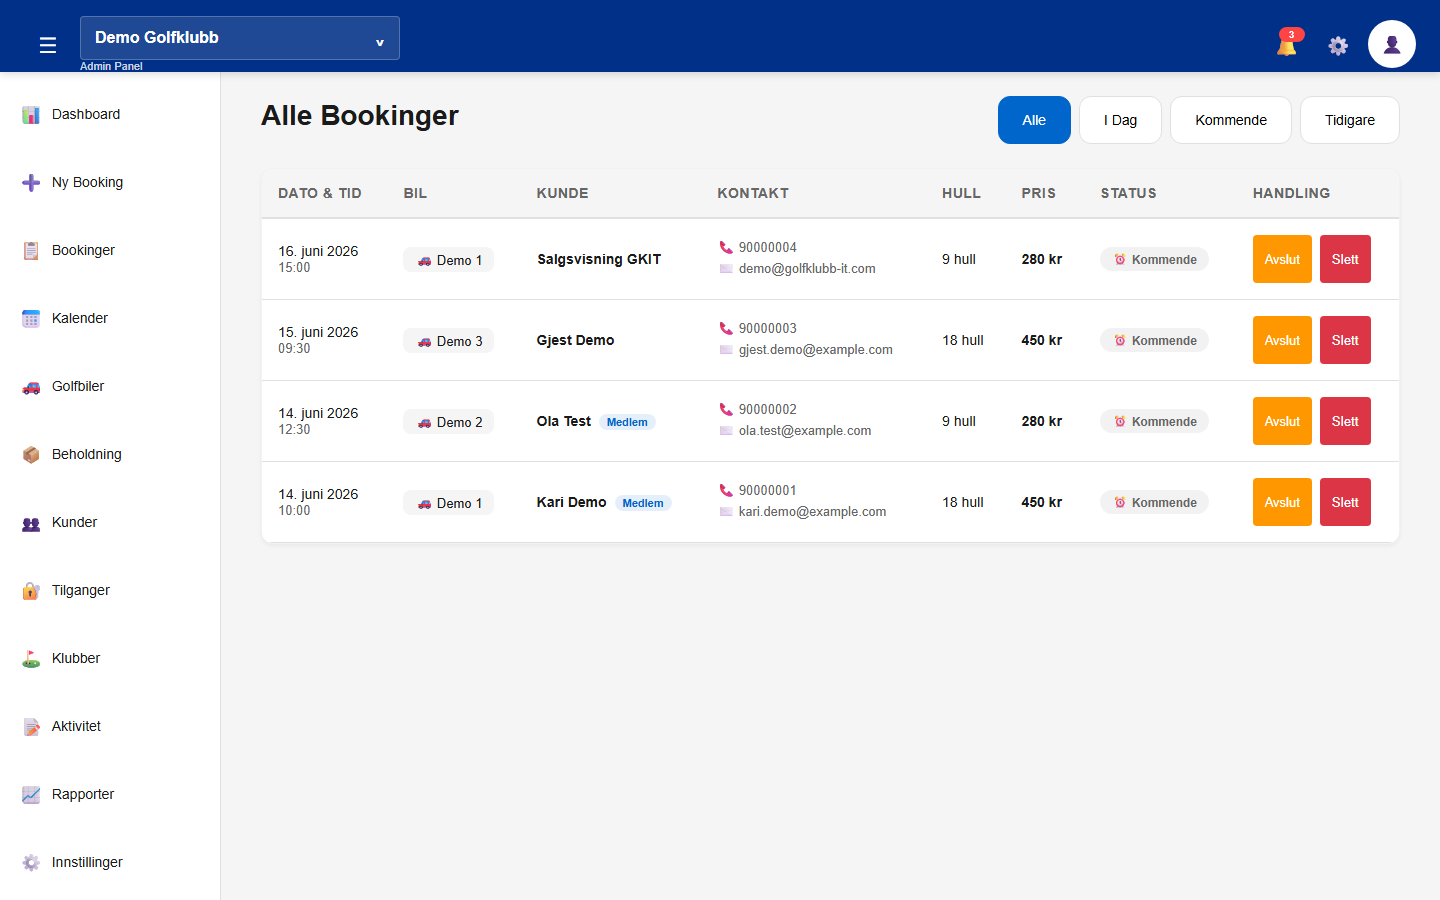1440x900 pixels.
Task: Open Kunder in sidebar
Action: coord(110,522)
